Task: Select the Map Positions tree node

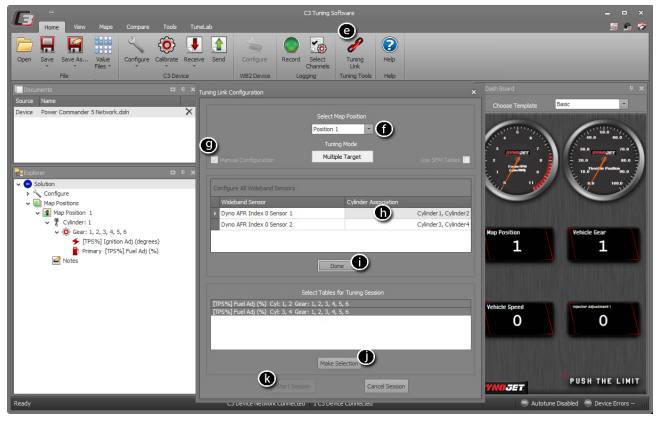Action: (61, 203)
